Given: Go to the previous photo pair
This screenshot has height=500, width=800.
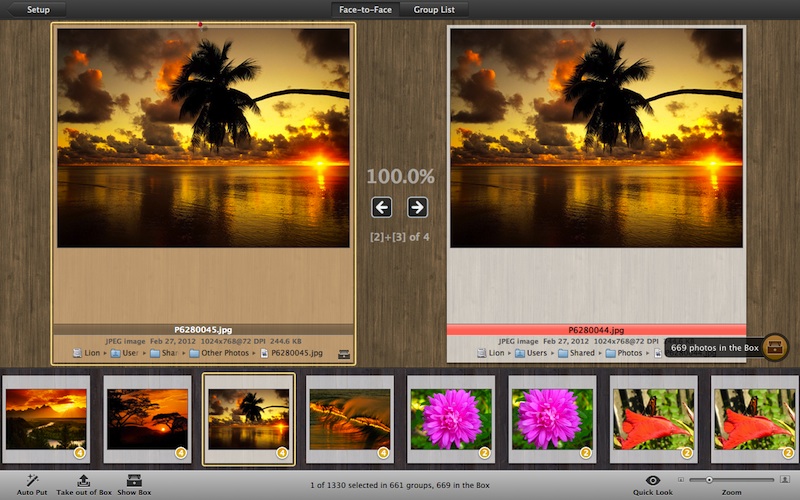Looking at the screenshot, I should pyautogui.click(x=381, y=207).
